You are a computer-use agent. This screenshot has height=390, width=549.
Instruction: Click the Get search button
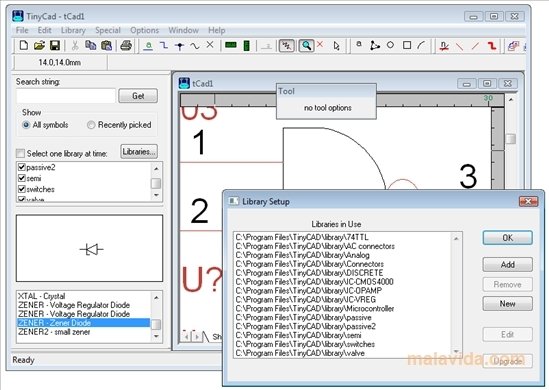138,96
